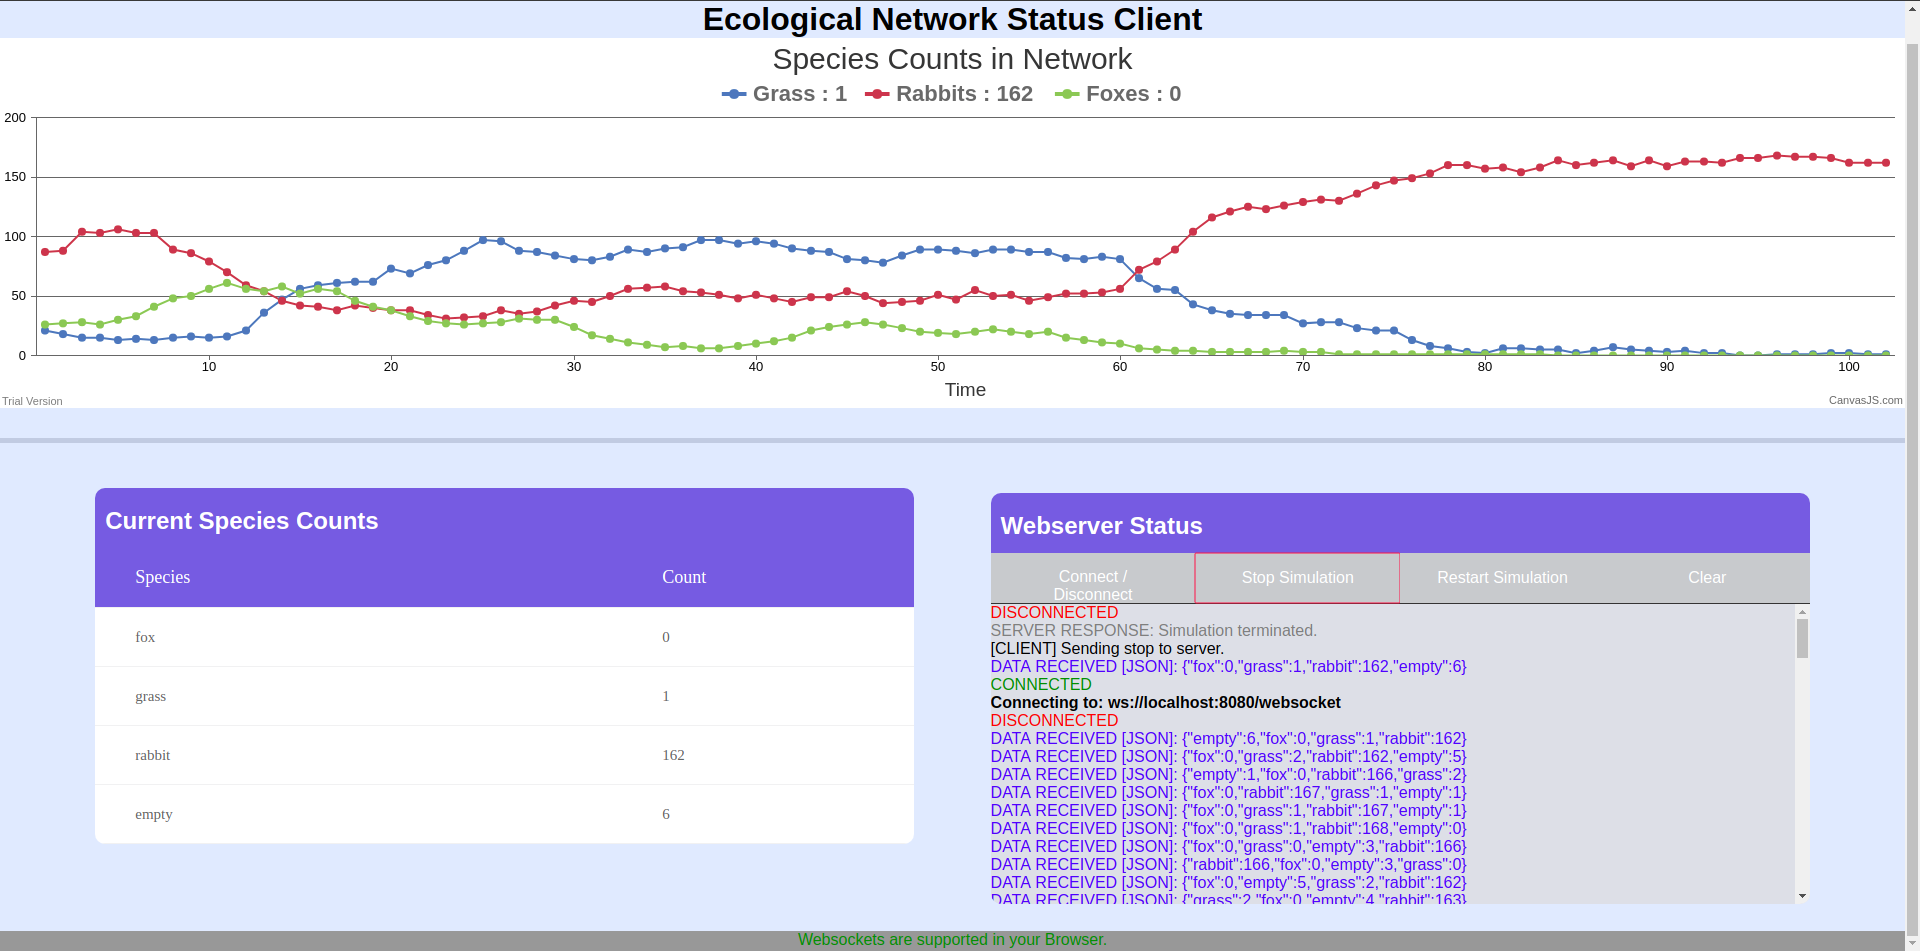Screen dimensions: 1920x951
Task: Click the Species Counts in Network chart title
Action: click(952, 59)
